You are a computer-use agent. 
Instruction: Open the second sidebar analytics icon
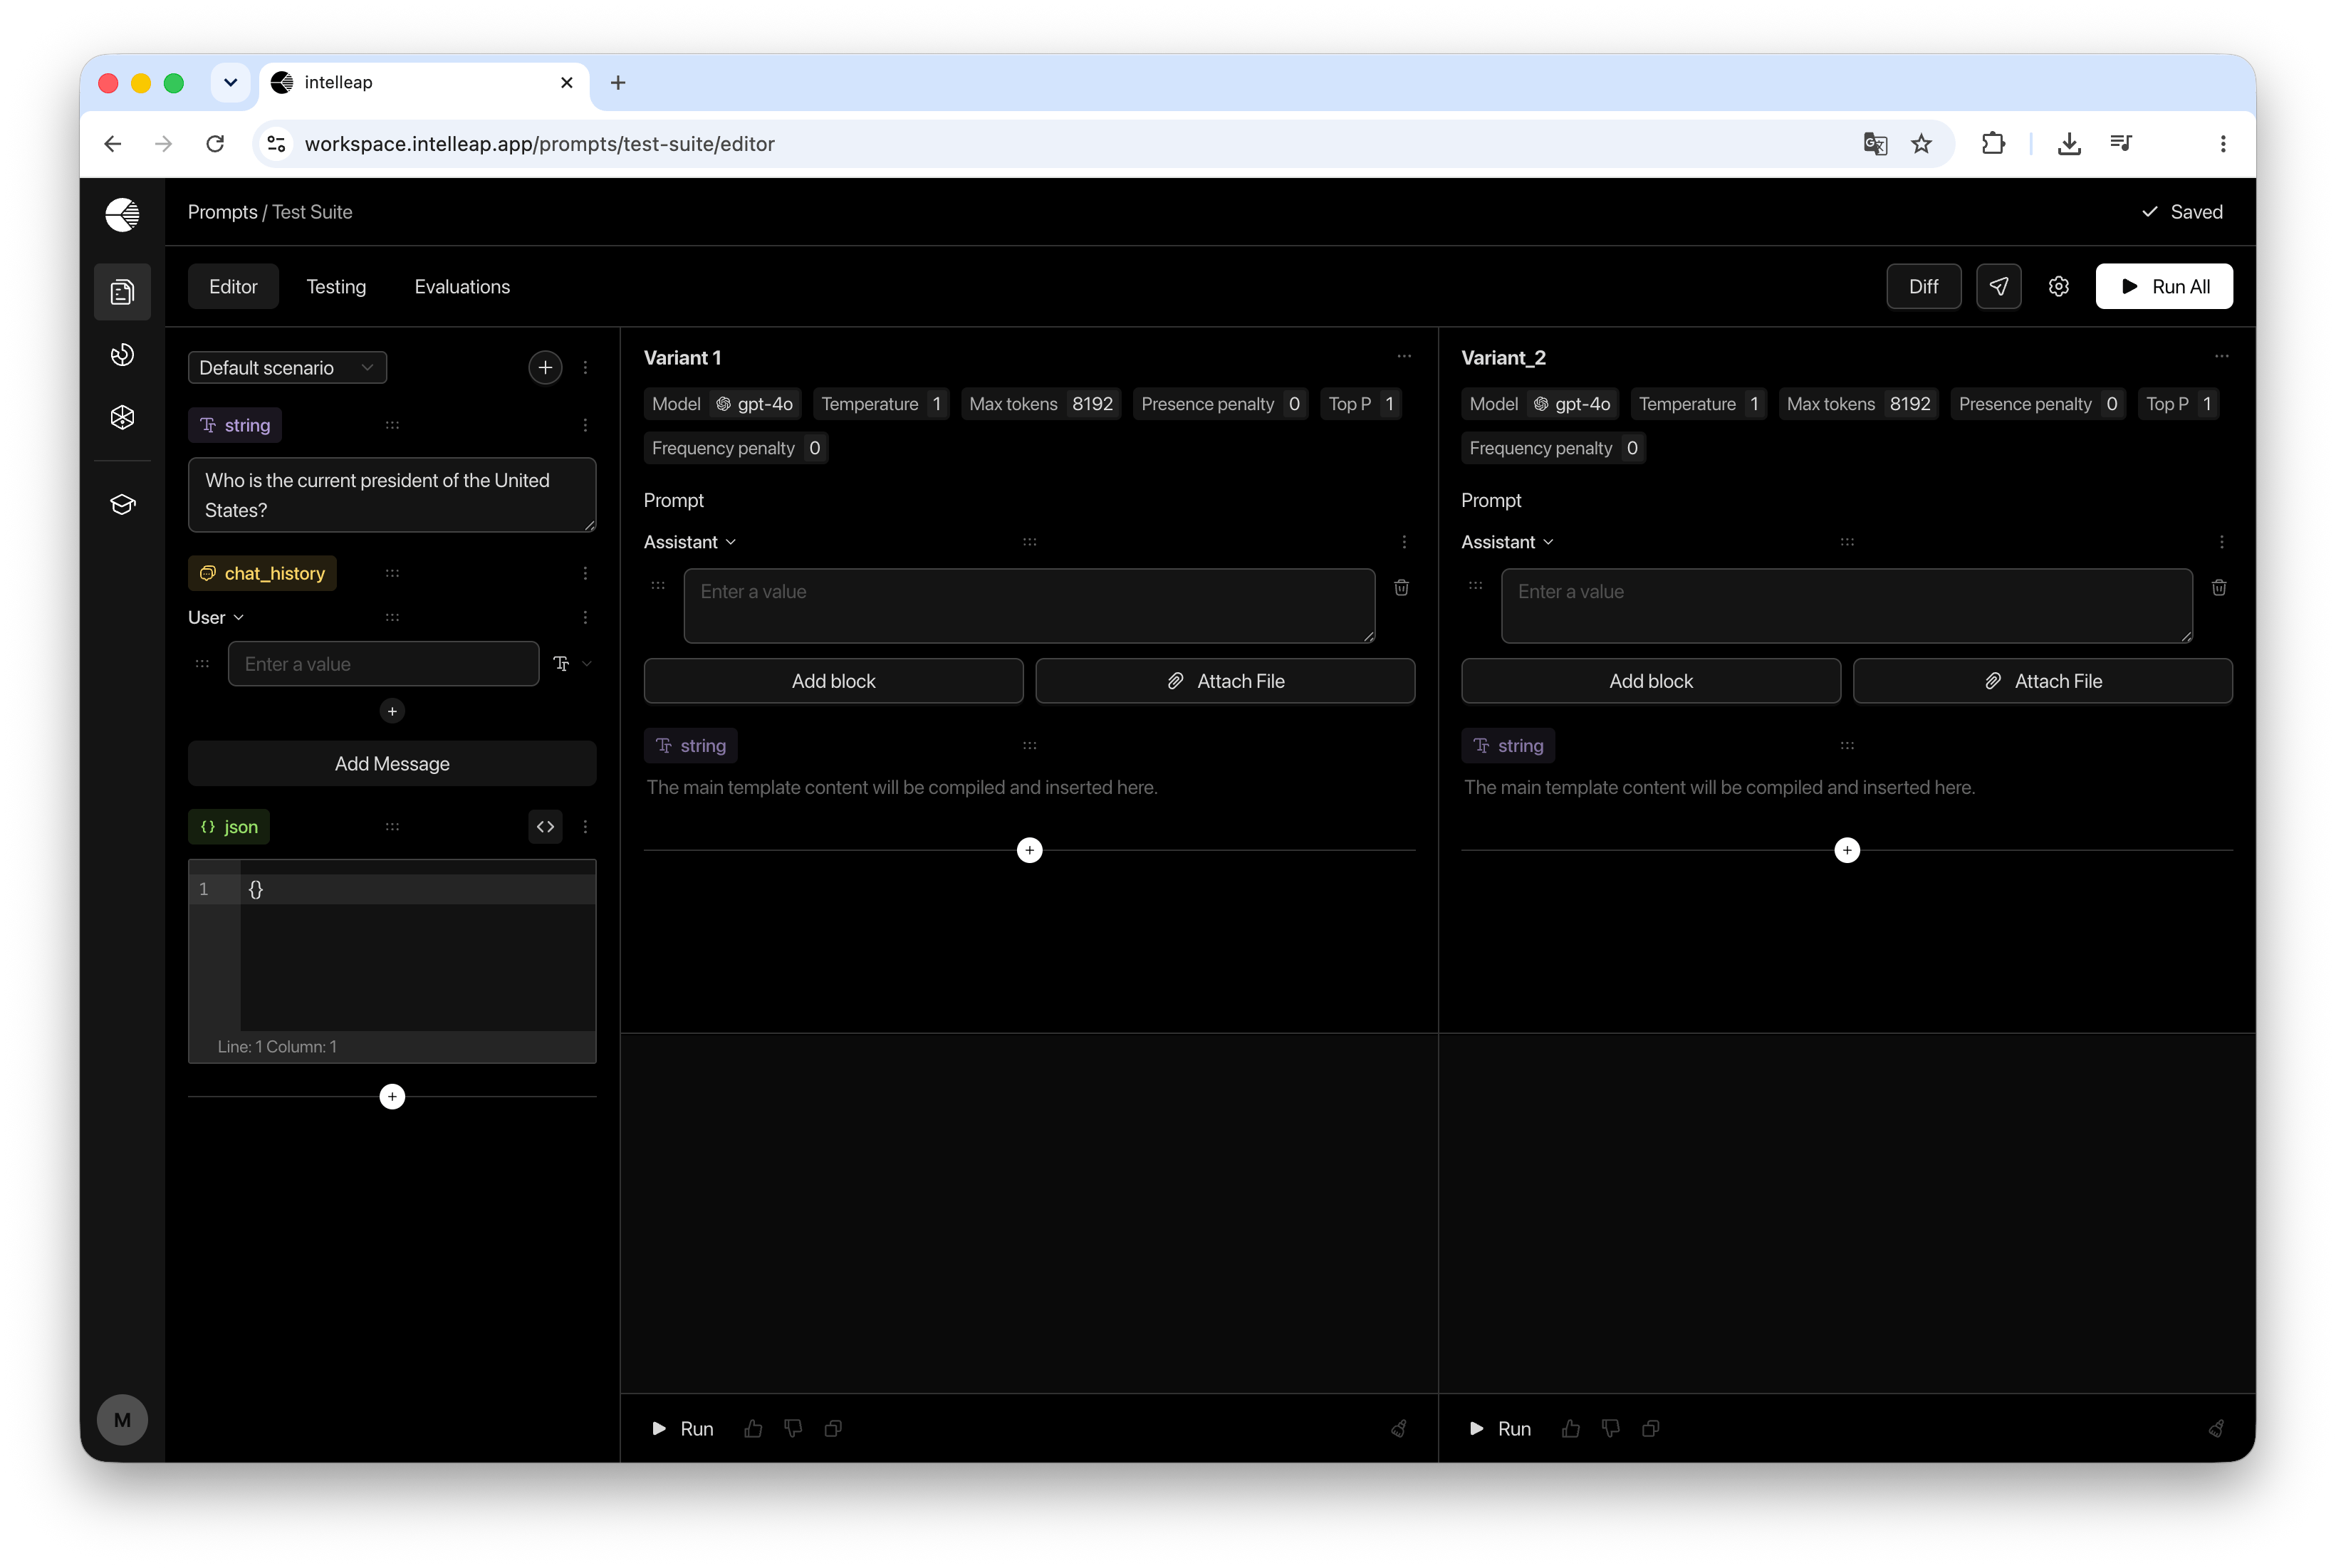[x=122, y=355]
